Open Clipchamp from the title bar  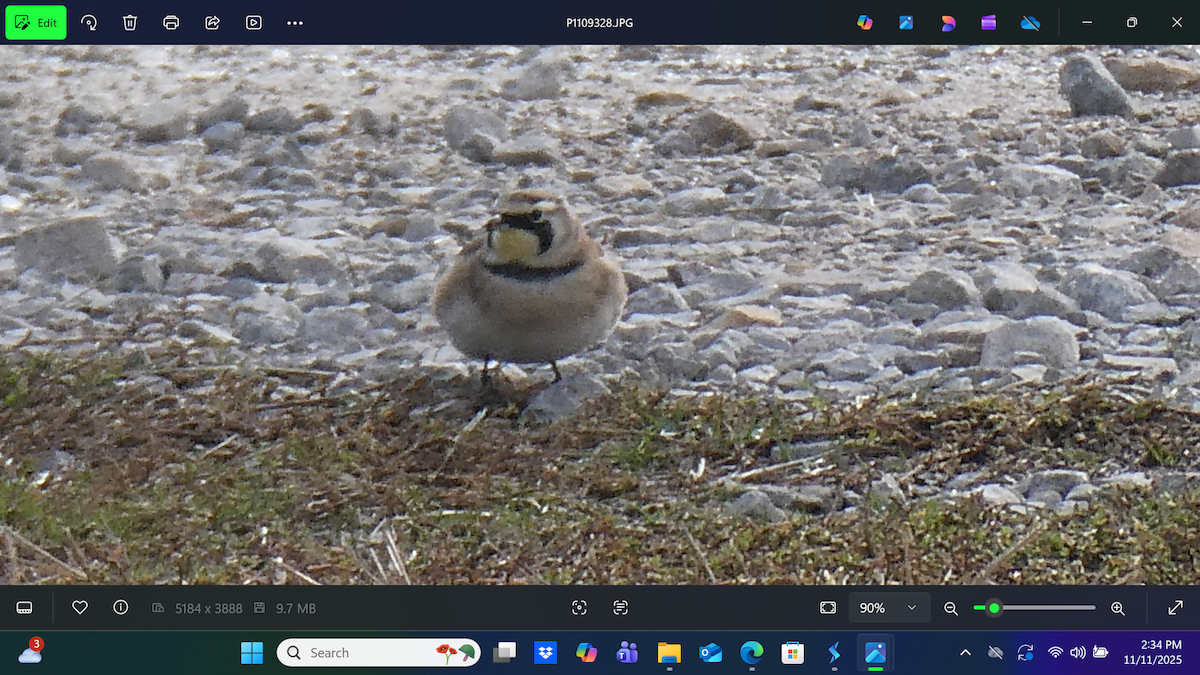[x=989, y=22]
